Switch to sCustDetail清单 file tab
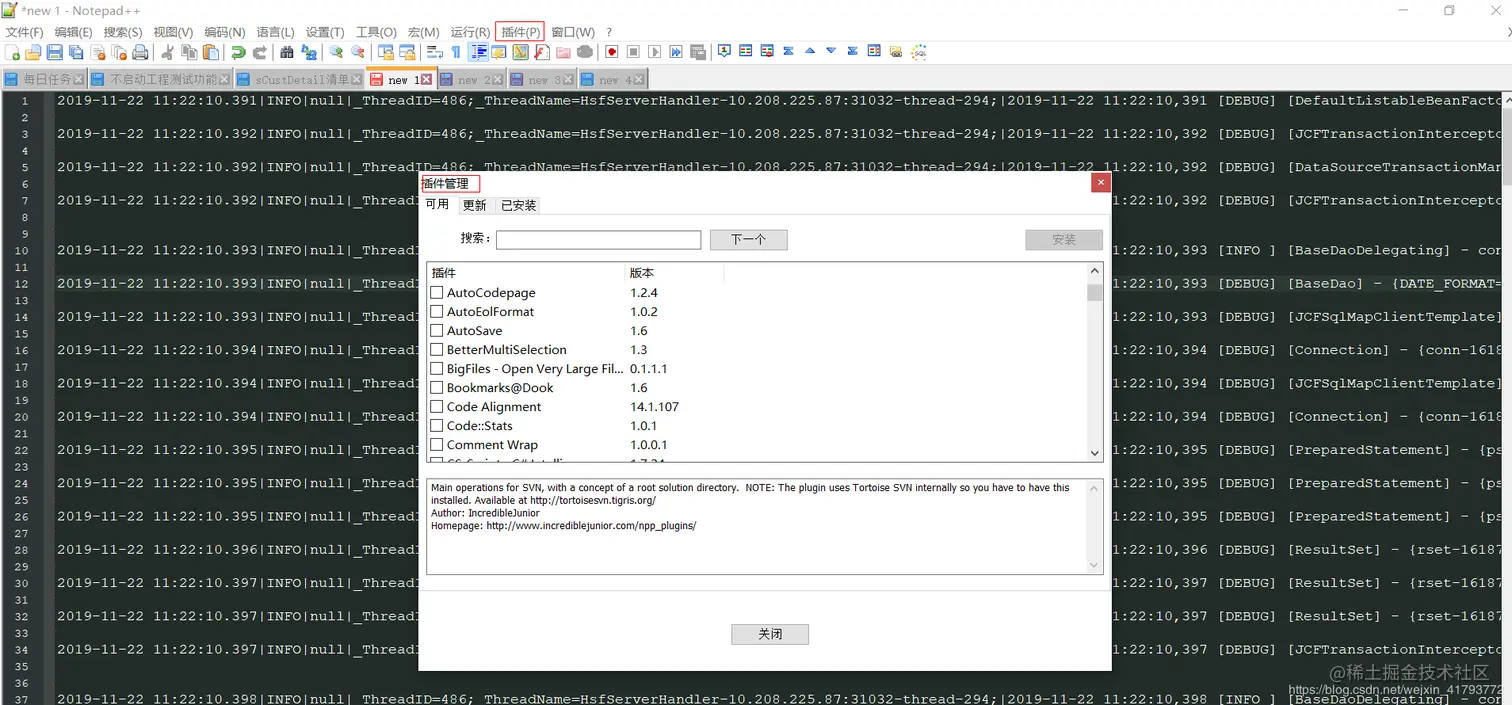The width and height of the screenshot is (1512, 705). 300,79
